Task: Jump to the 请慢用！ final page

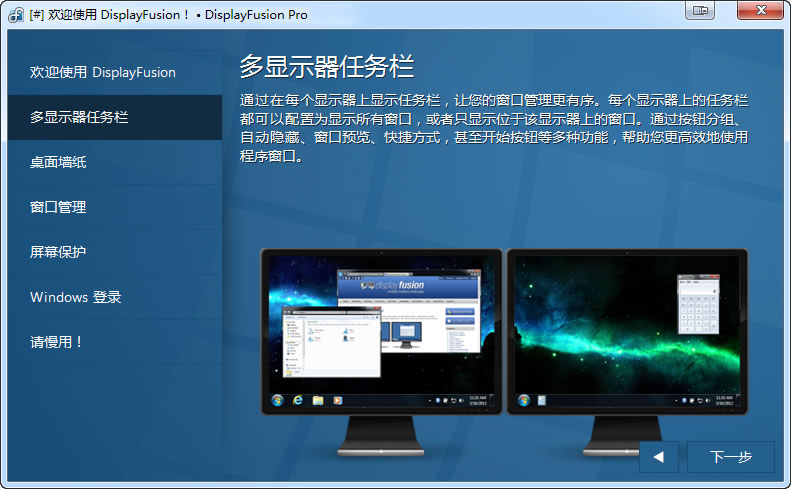Action: 115,342
